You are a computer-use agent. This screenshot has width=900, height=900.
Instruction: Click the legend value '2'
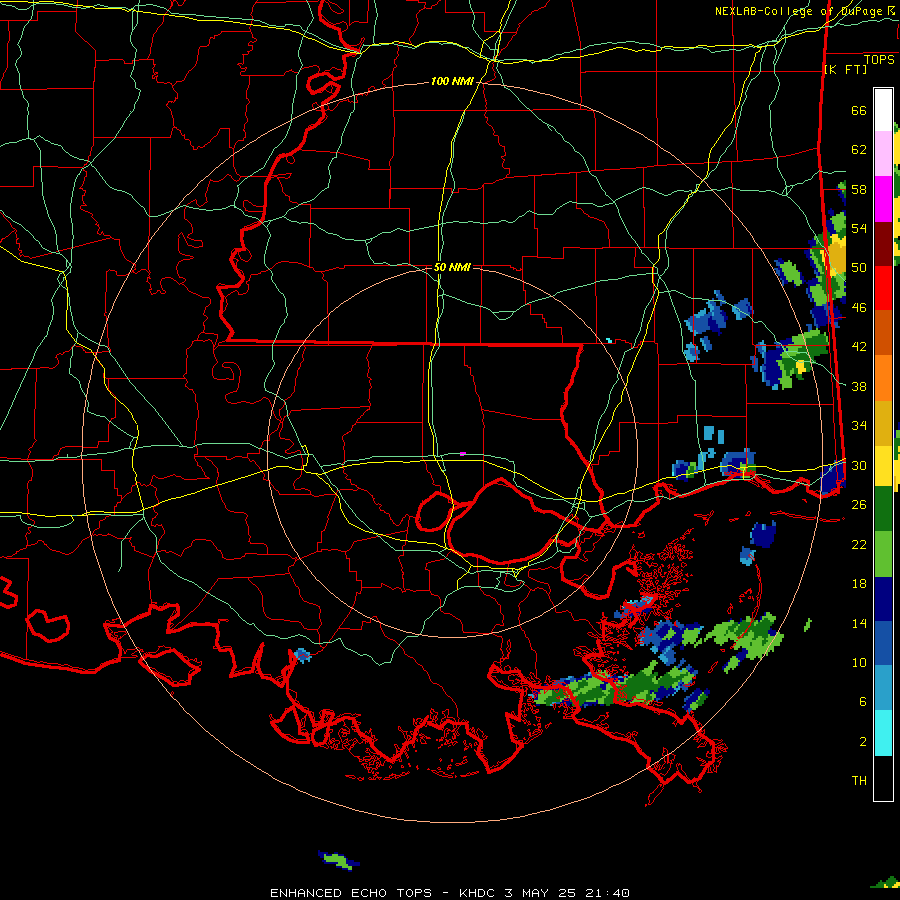coord(863,742)
